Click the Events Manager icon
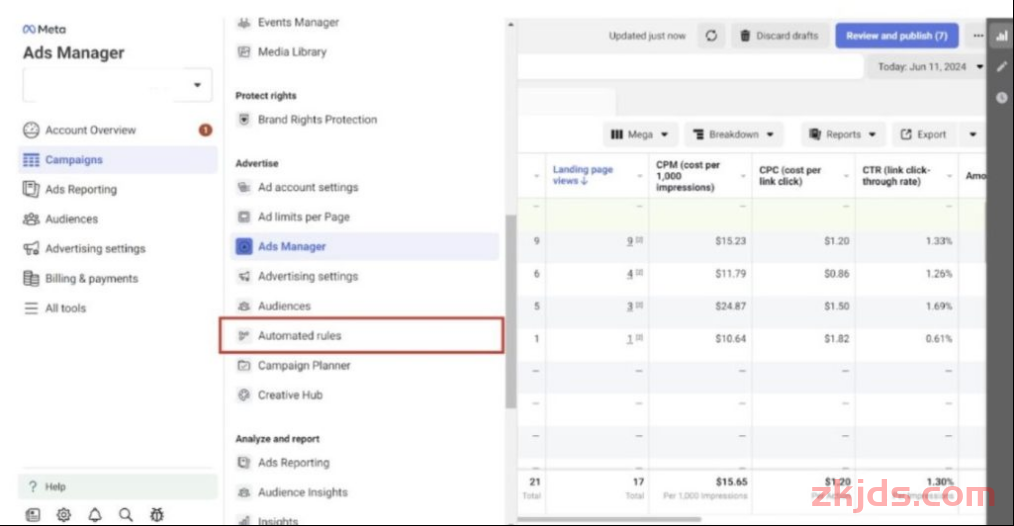This screenshot has height=526, width=1014. [x=244, y=23]
